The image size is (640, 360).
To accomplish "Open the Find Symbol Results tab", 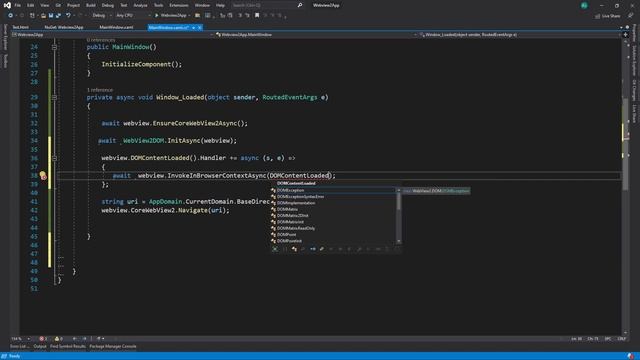I will tap(68, 347).
